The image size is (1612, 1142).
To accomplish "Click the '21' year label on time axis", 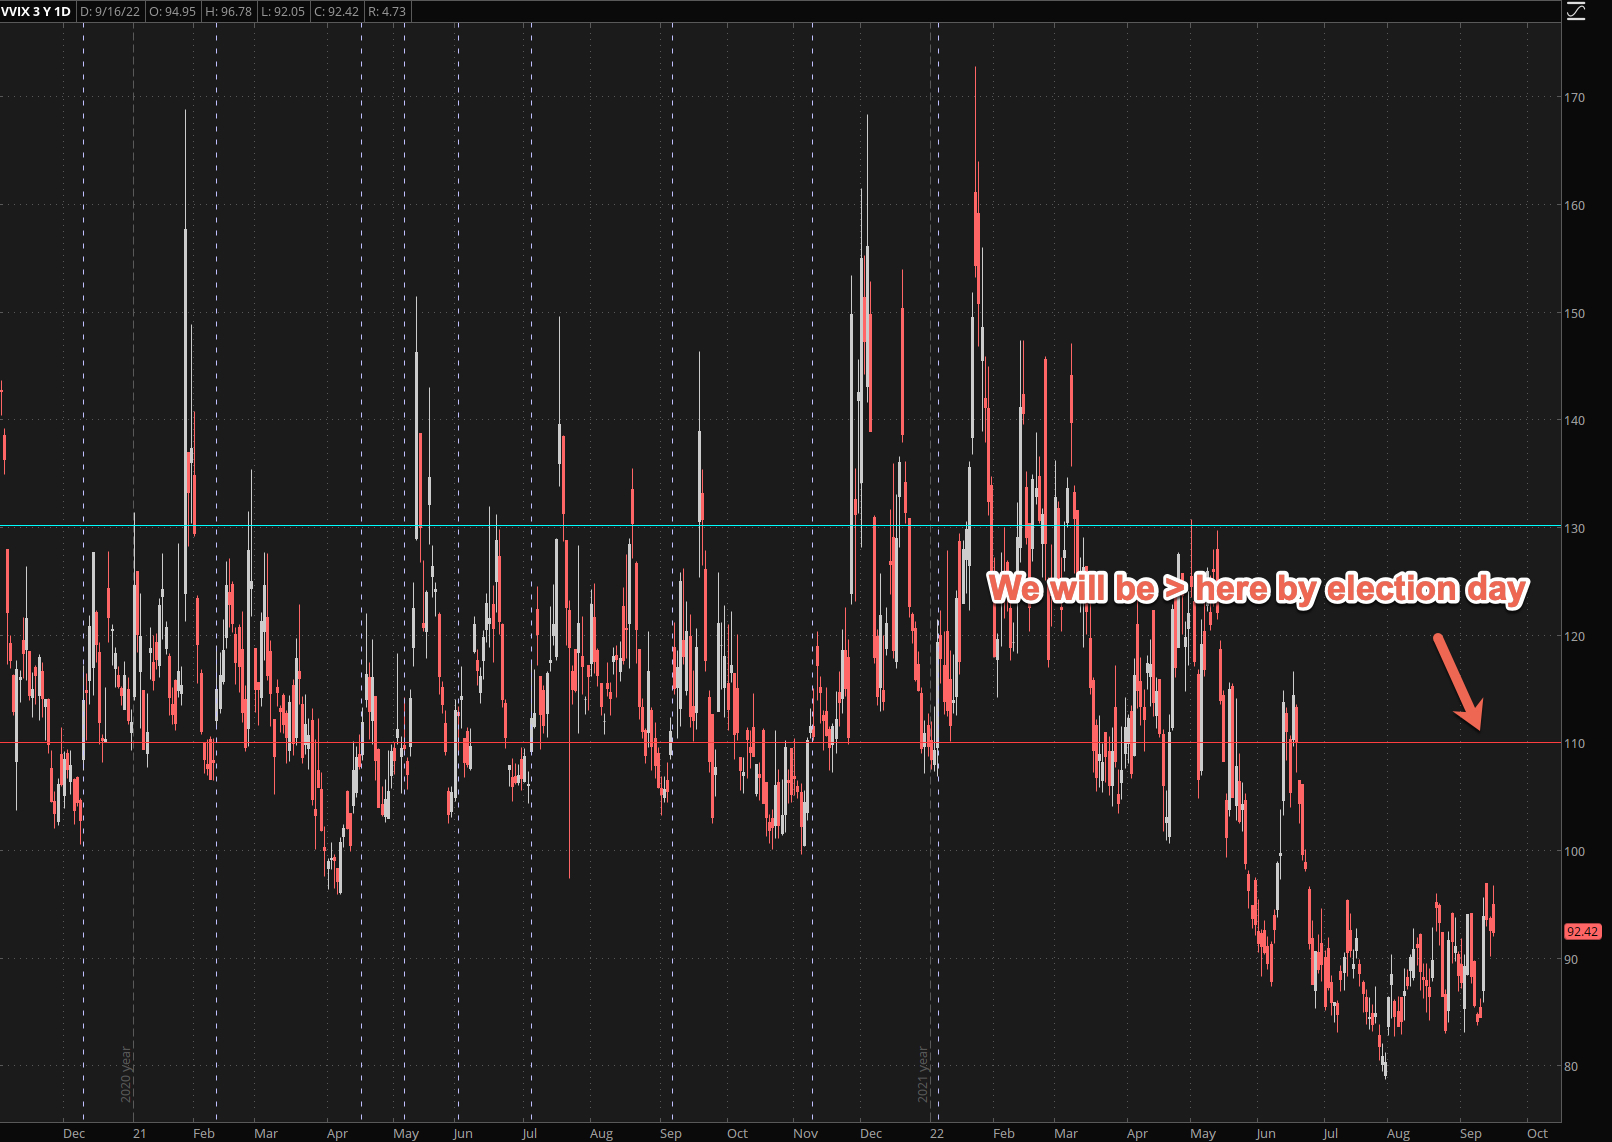I will pyautogui.click(x=139, y=1133).
